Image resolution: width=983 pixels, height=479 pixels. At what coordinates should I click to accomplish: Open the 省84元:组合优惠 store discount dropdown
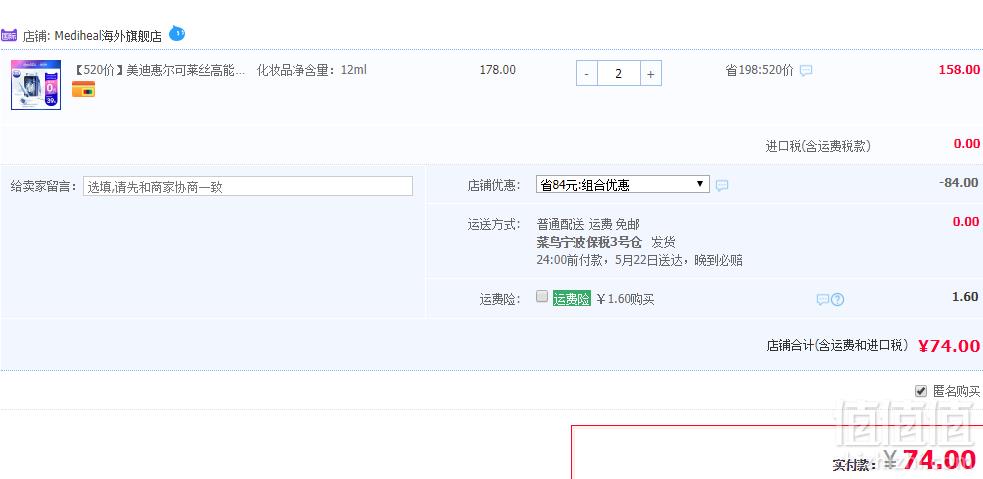[623, 184]
